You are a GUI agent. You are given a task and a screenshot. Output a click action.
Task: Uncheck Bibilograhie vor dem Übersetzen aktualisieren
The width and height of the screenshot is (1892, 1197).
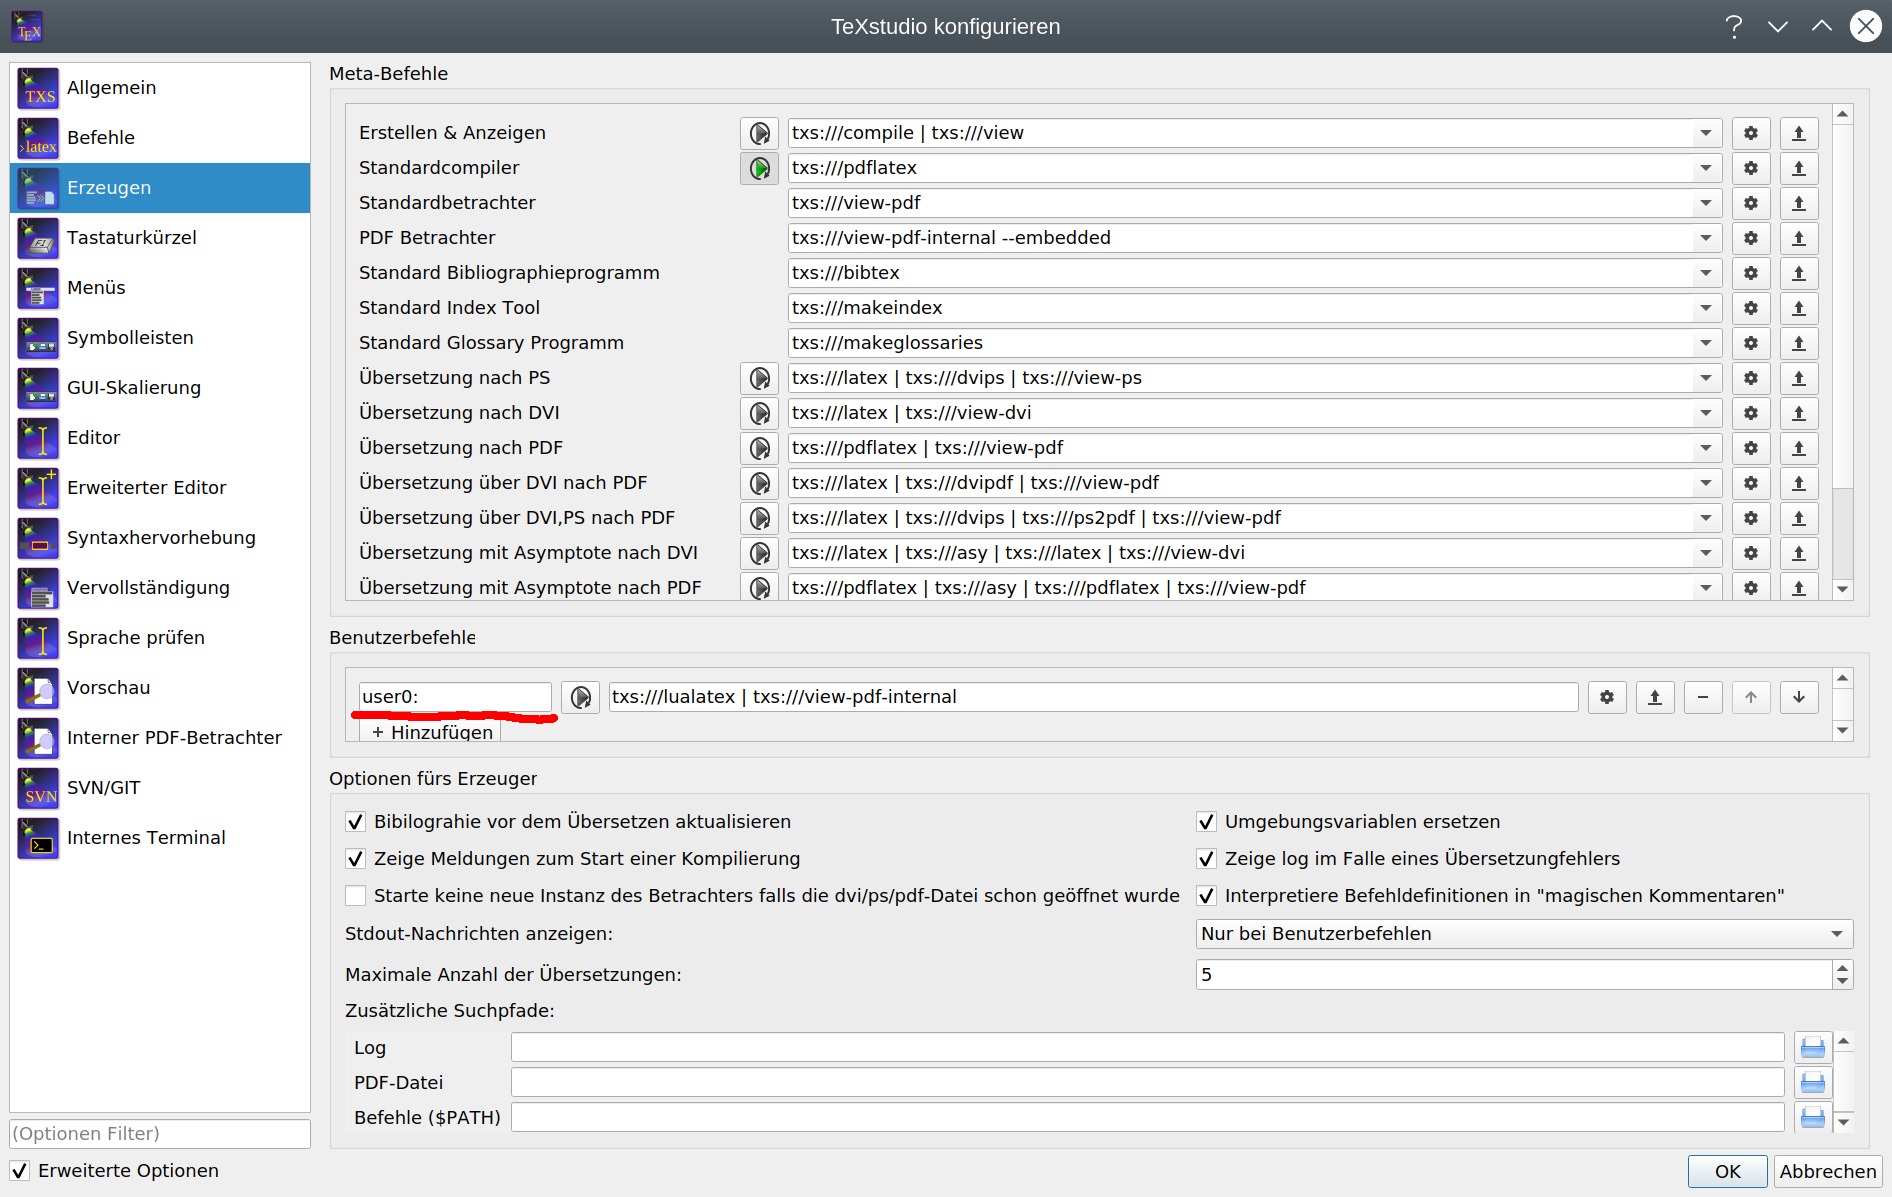coord(355,821)
